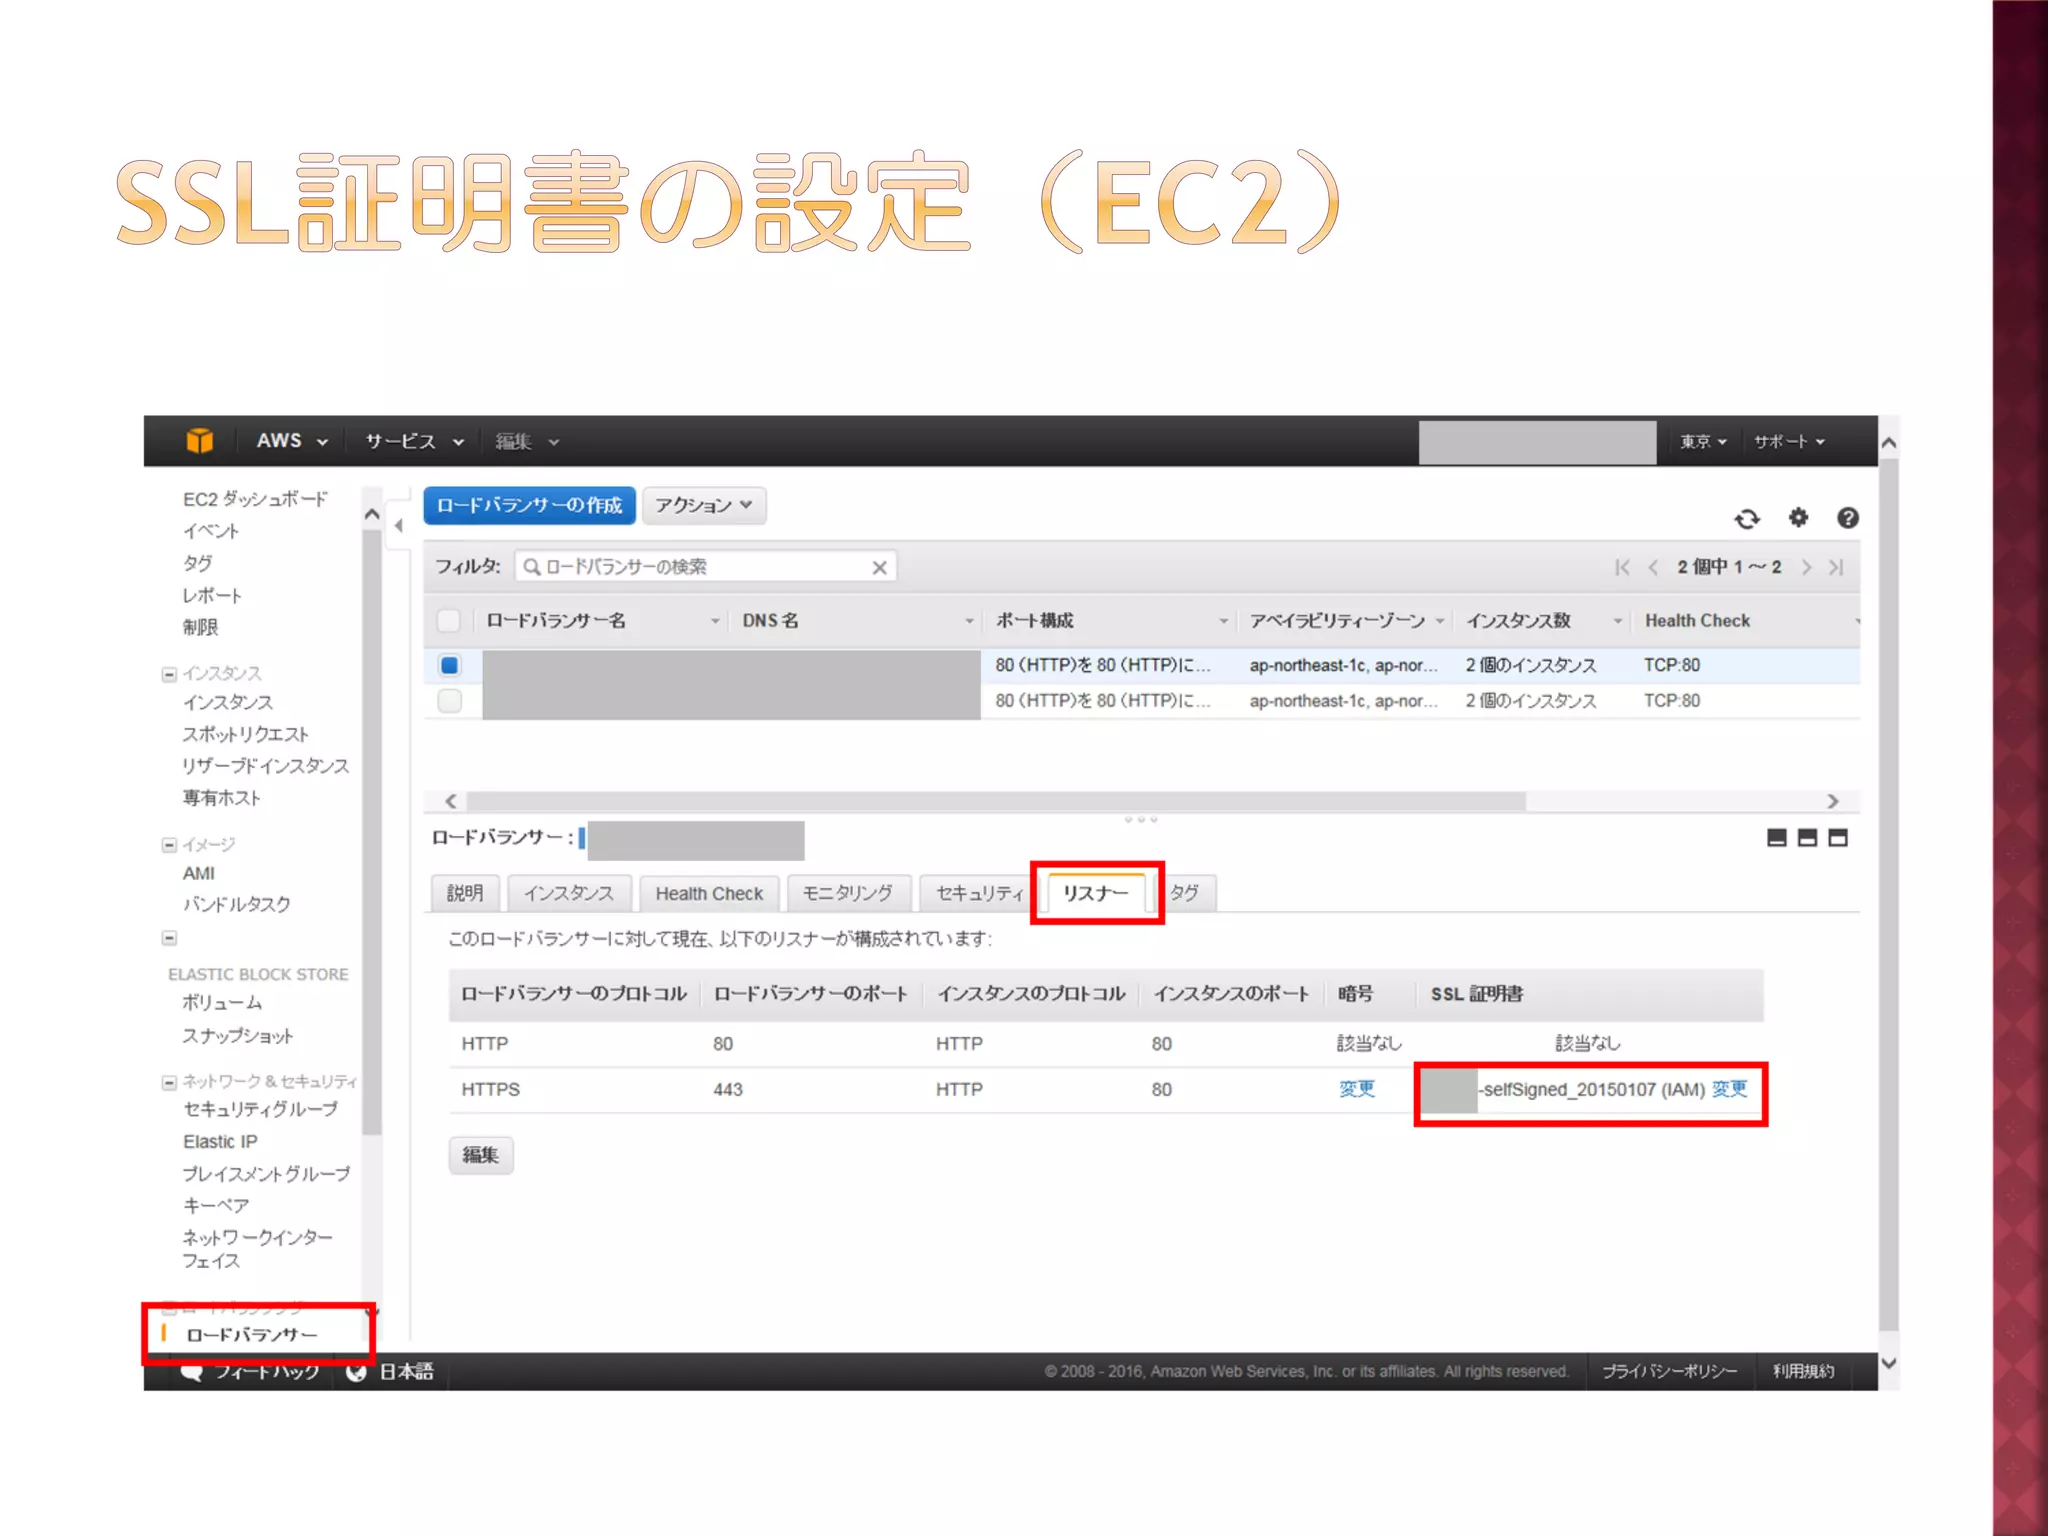This screenshot has width=2048, height=1536.
Task: Collapse the side navigation with left arrow
Action: (x=399, y=525)
